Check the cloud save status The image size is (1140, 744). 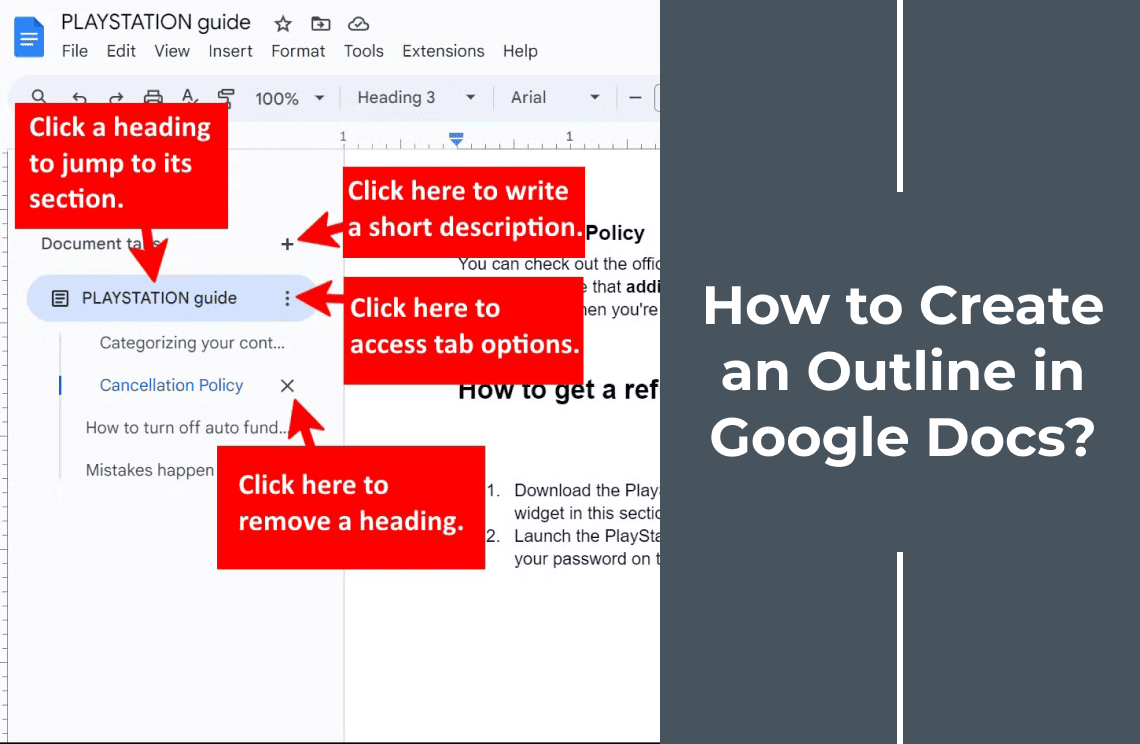click(359, 22)
